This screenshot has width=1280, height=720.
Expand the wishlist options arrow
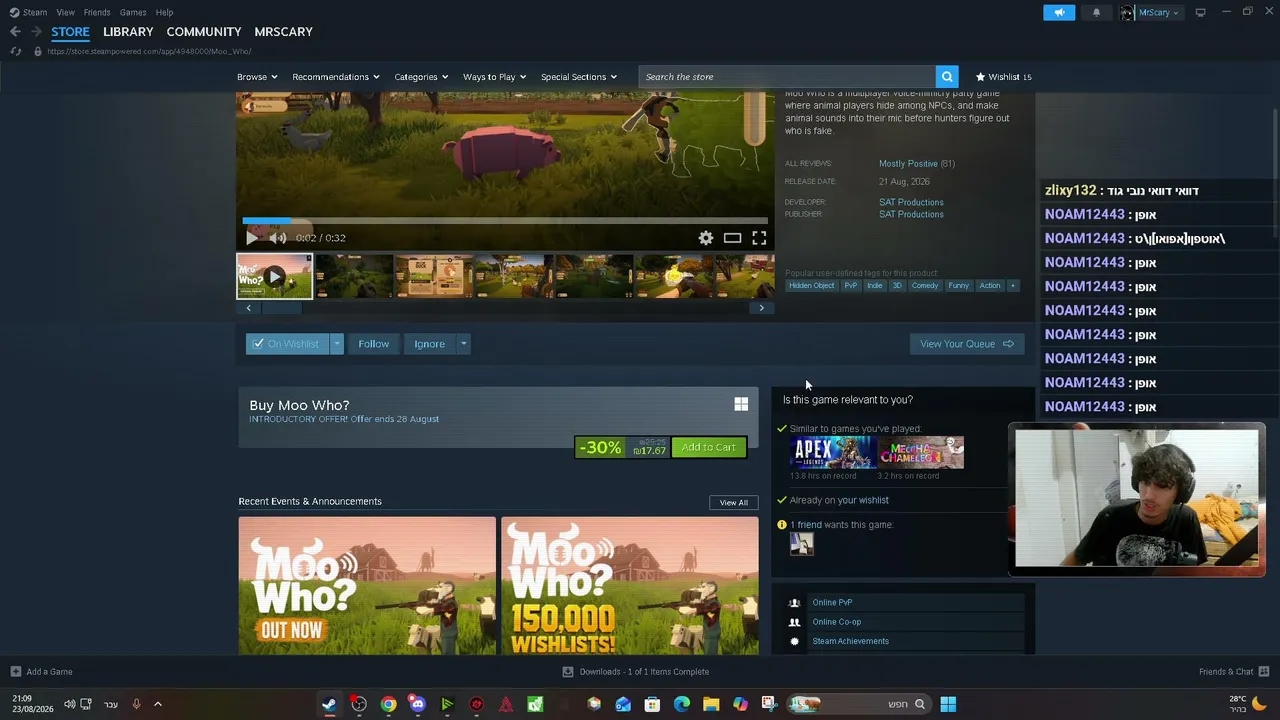[336, 344]
